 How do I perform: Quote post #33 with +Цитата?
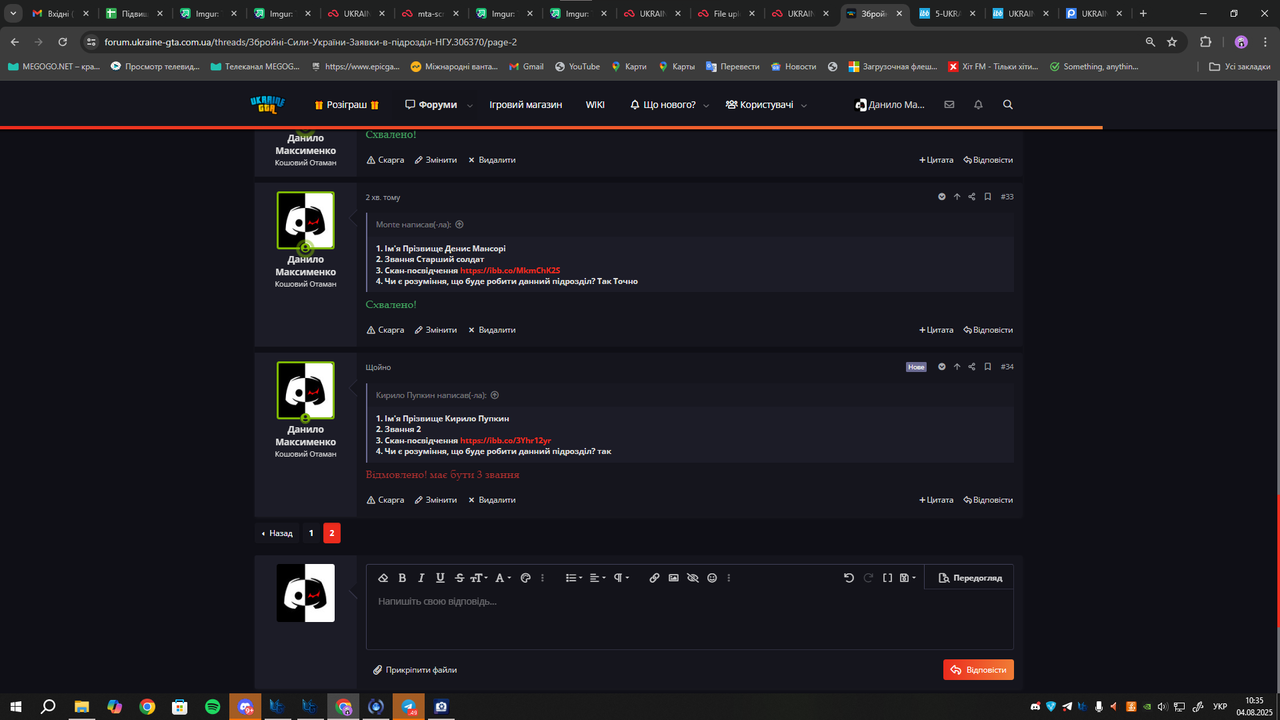click(x=936, y=330)
